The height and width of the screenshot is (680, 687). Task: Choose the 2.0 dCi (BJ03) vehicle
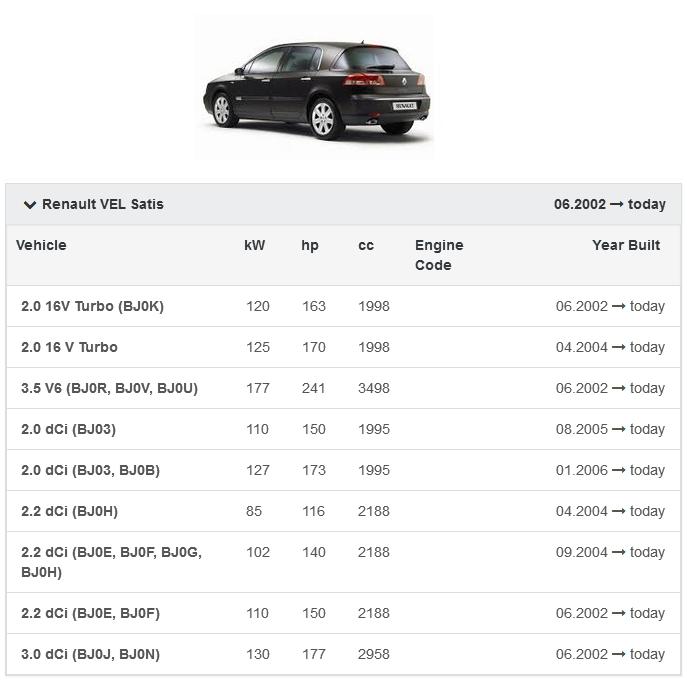(68, 429)
